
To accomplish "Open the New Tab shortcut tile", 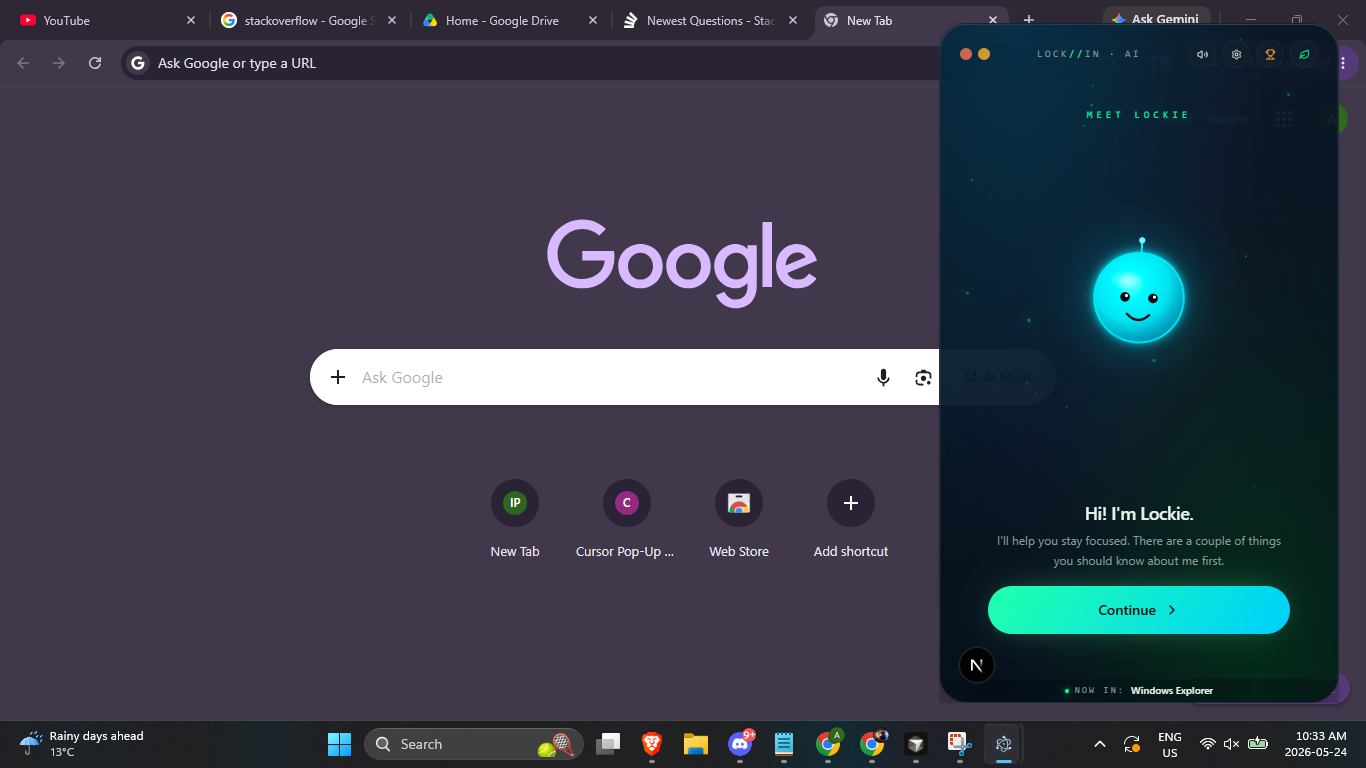I will (x=515, y=519).
